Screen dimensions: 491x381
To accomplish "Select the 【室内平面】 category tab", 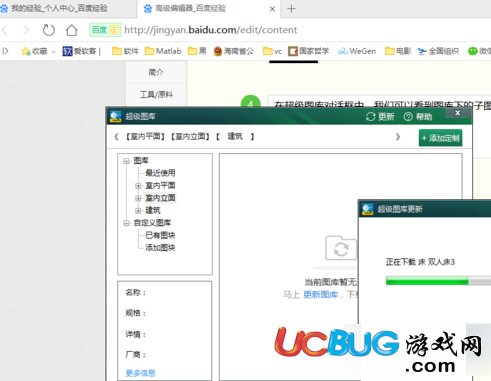I will pyautogui.click(x=145, y=137).
